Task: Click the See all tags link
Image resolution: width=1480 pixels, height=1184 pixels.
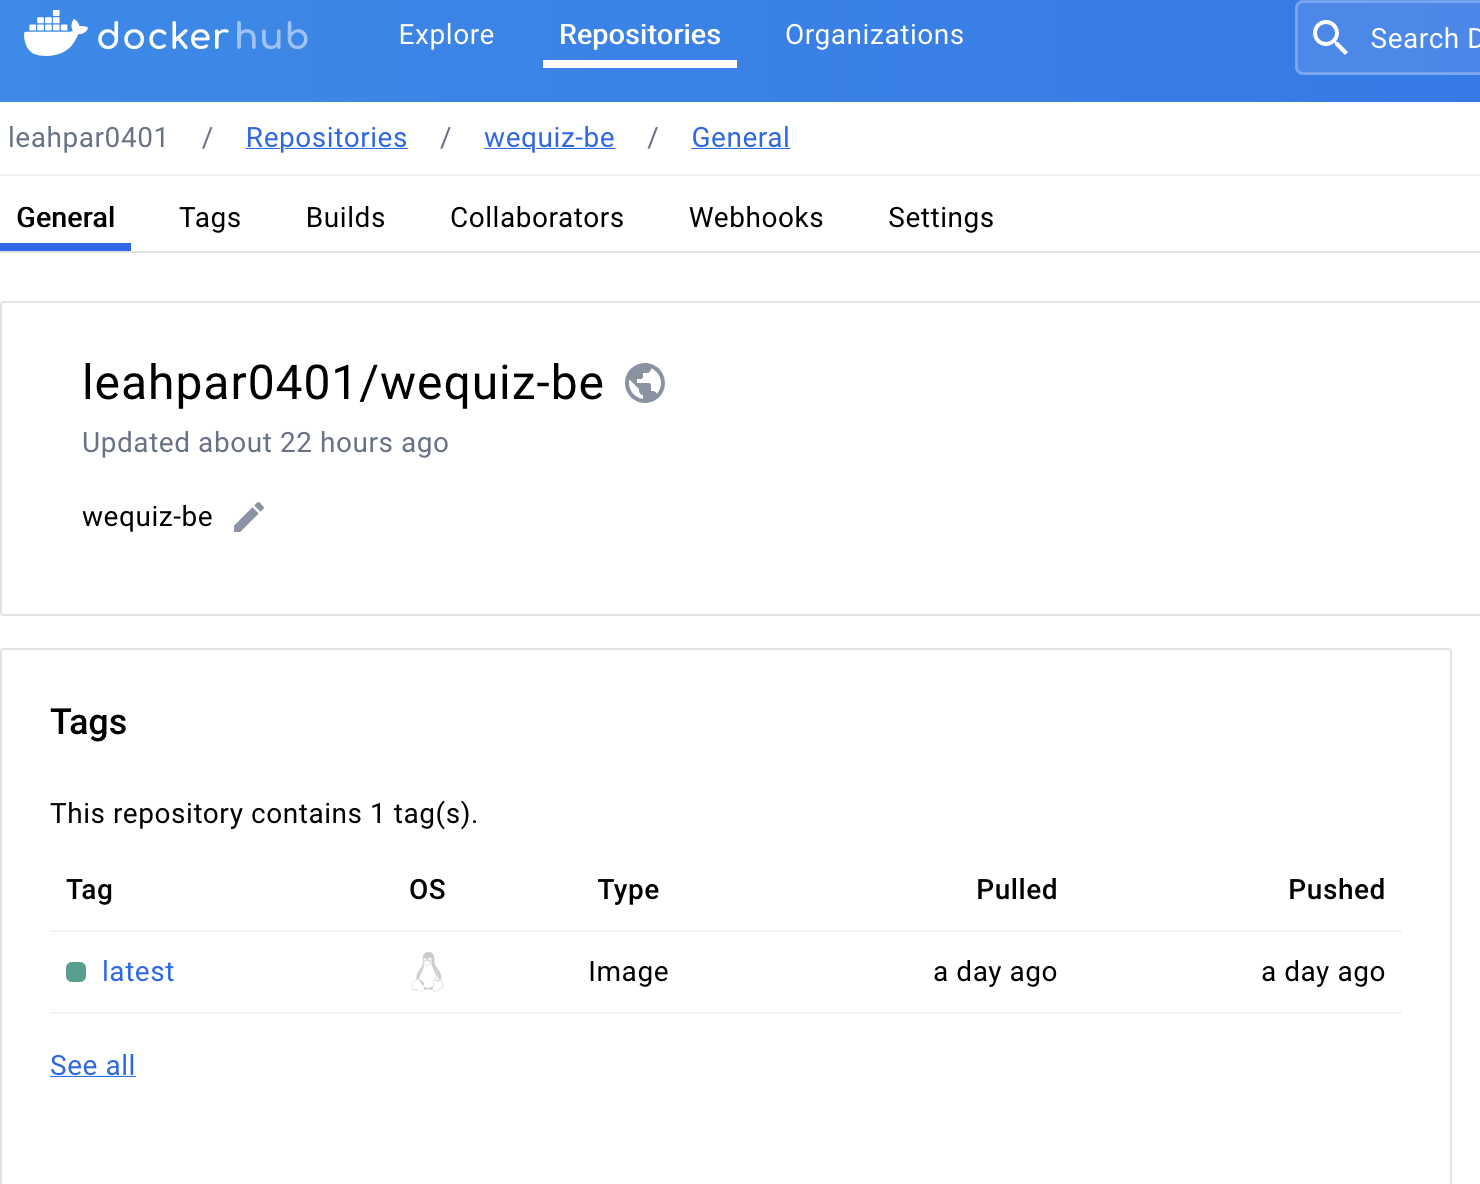Action: (x=93, y=1066)
